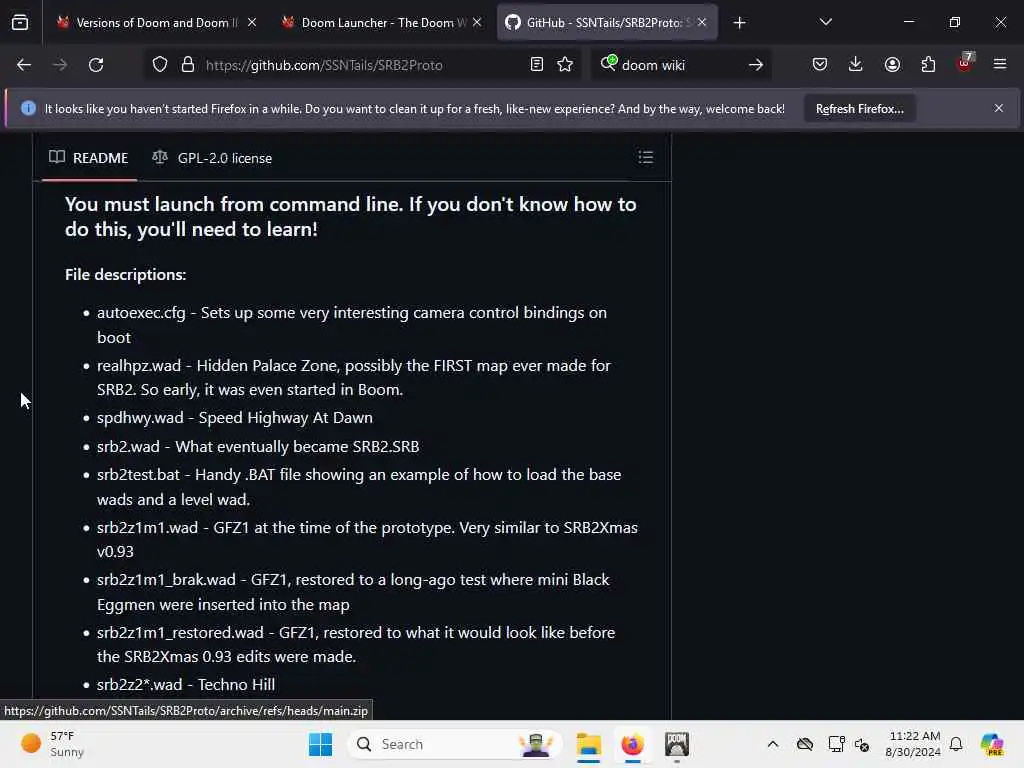
Task: Click the clock showing 11:22 AM
Action: coord(914,744)
